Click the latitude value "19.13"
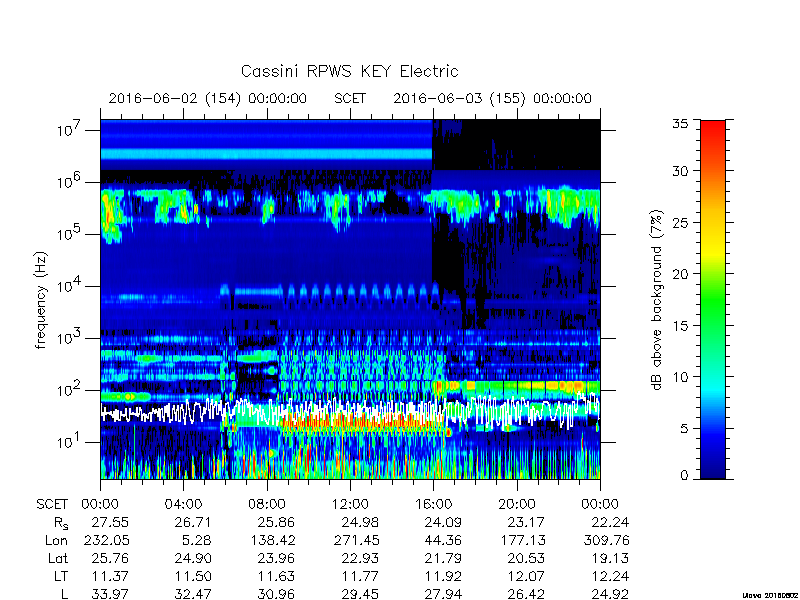The image size is (800, 600). click(x=610, y=559)
